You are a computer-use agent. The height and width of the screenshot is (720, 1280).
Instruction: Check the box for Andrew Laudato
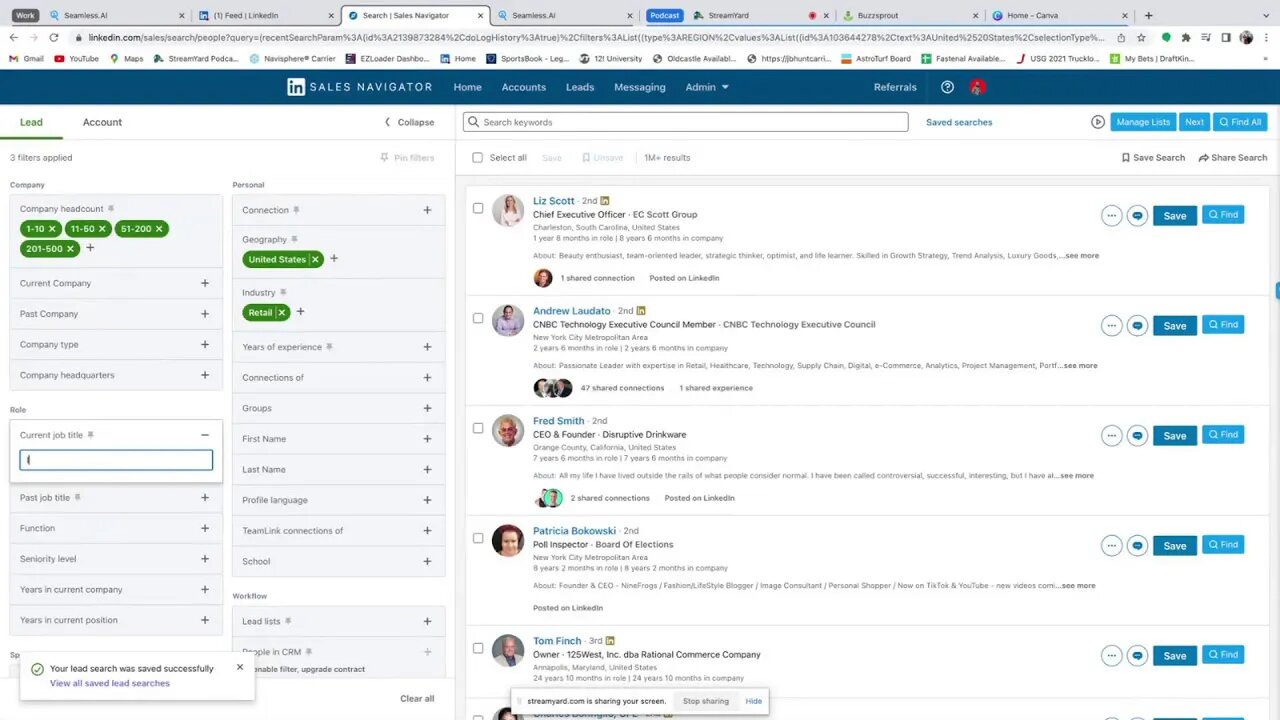(477, 318)
